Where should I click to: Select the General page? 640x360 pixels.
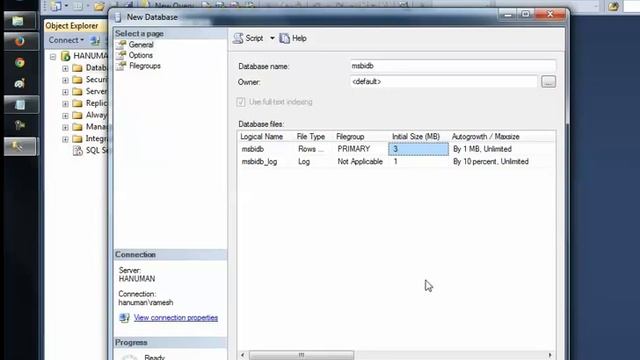click(141, 44)
